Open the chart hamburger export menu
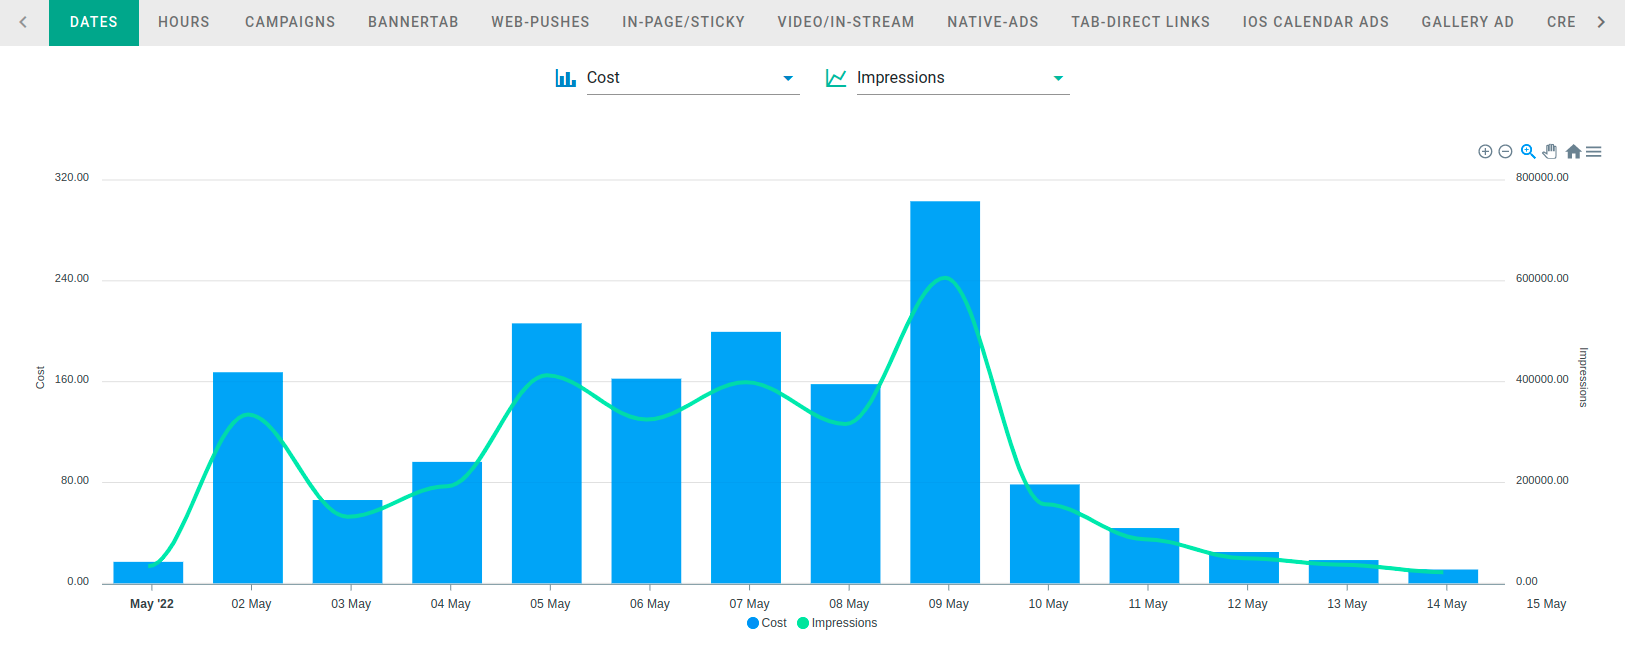Image resolution: width=1625 pixels, height=662 pixels. tap(1594, 152)
